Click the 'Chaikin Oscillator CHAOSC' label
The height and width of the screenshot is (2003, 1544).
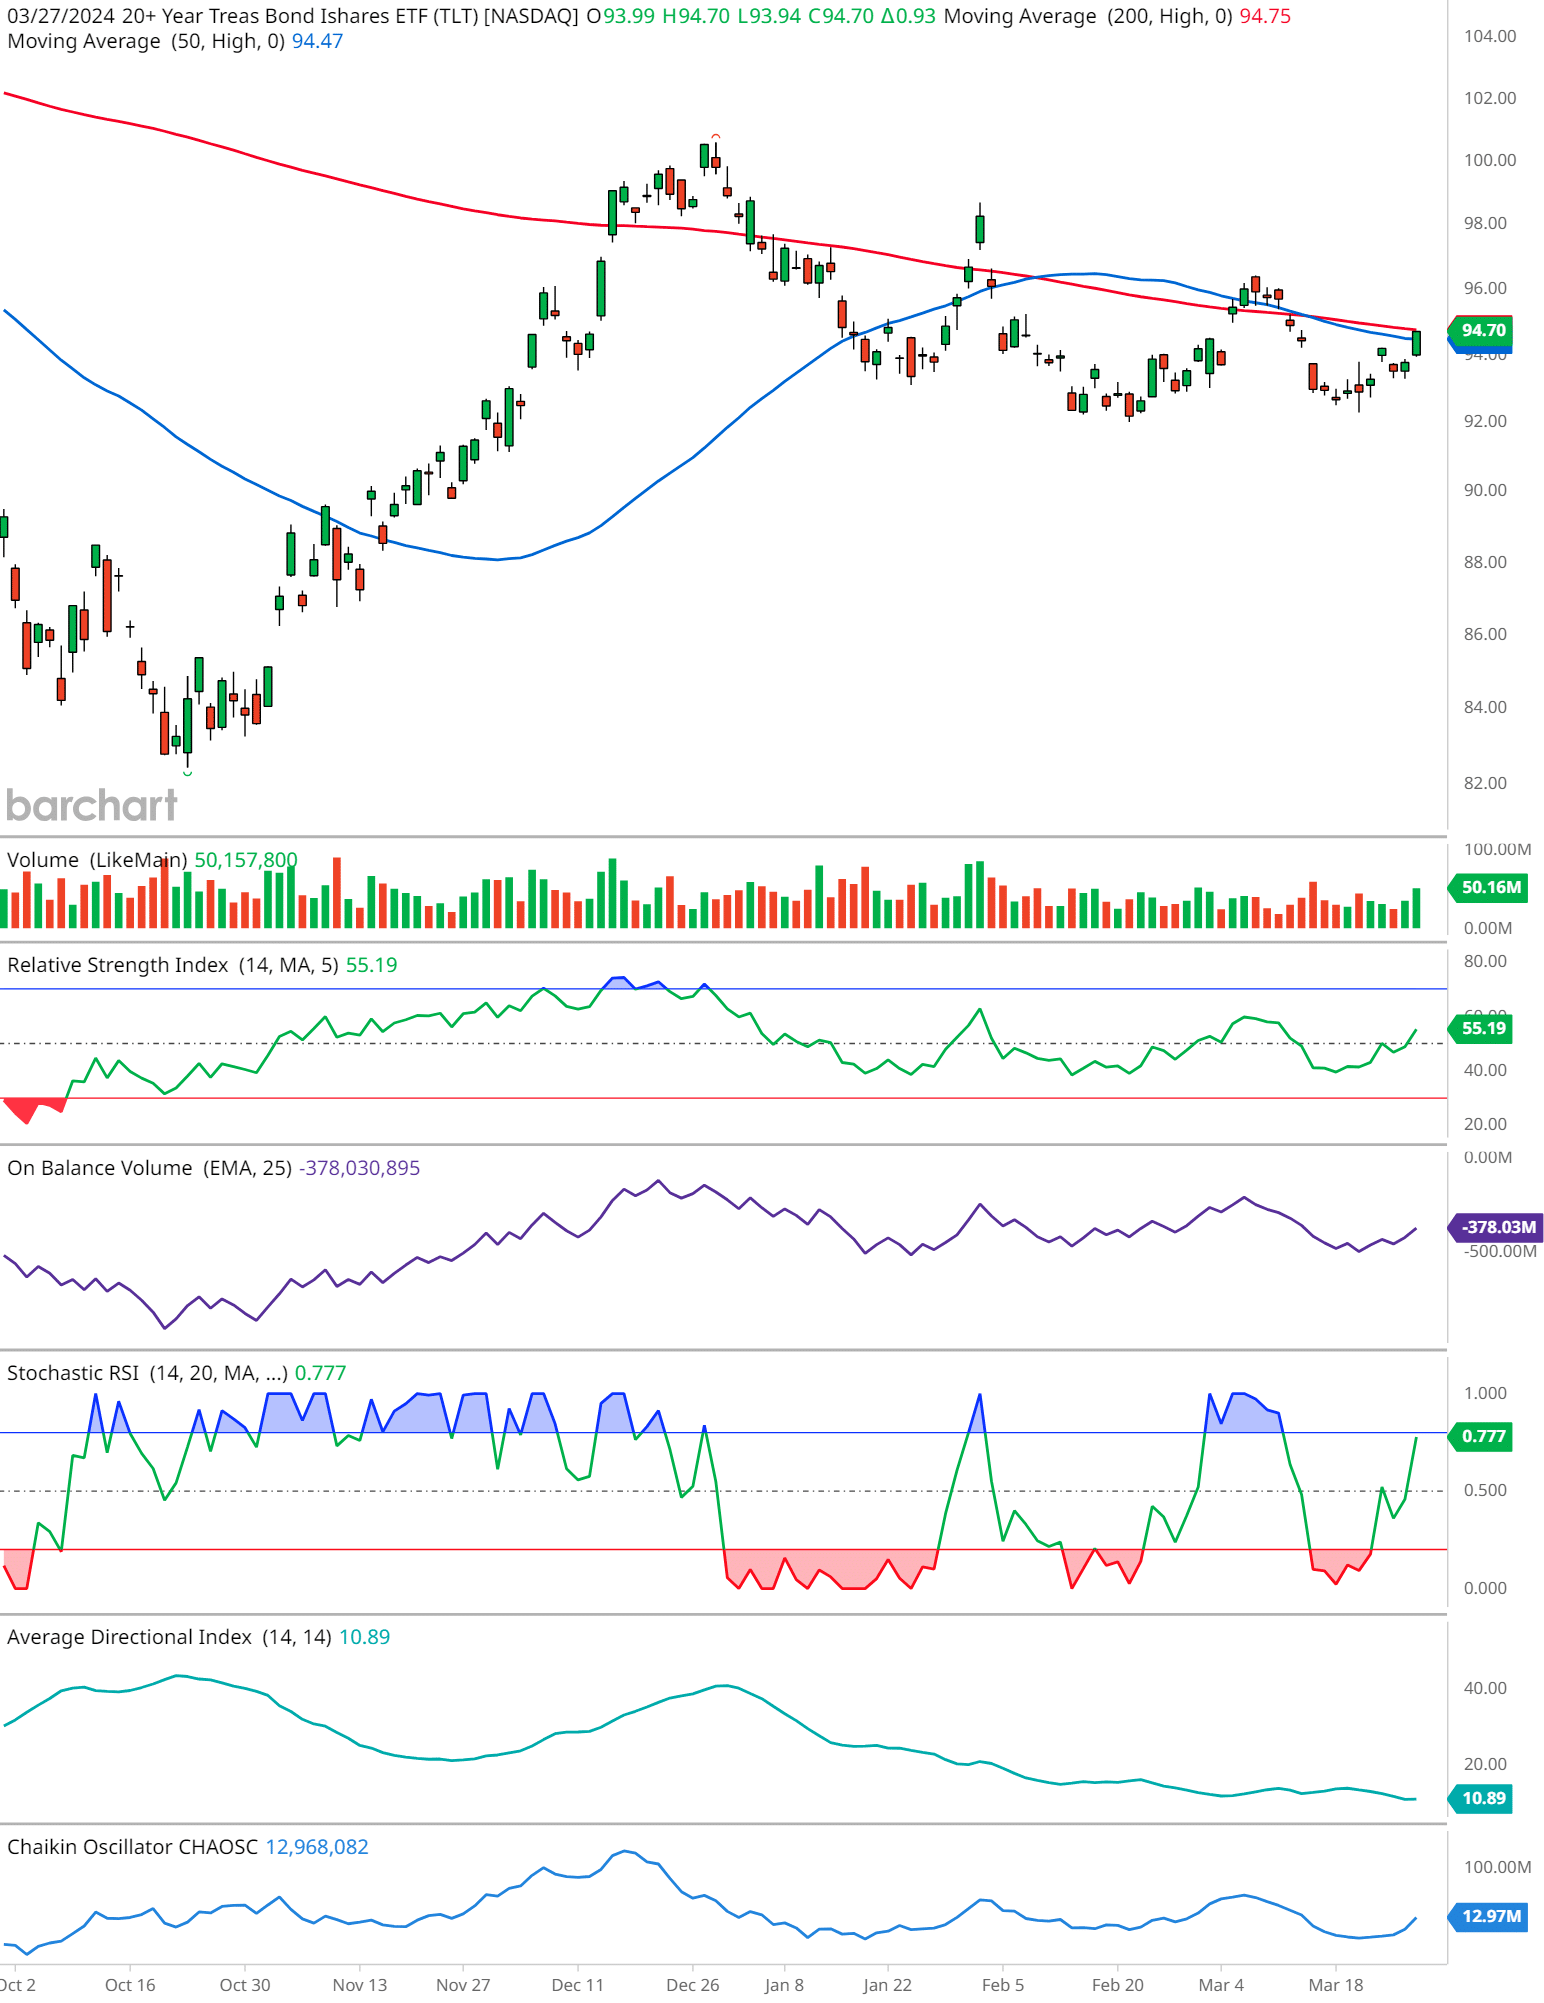pyautogui.click(x=132, y=1847)
